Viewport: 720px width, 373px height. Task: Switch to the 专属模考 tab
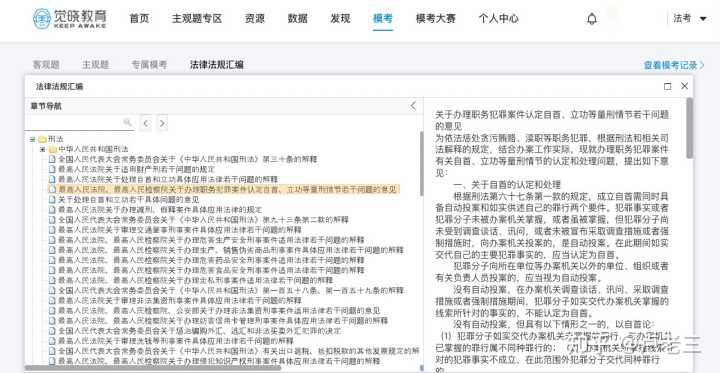coord(149,65)
